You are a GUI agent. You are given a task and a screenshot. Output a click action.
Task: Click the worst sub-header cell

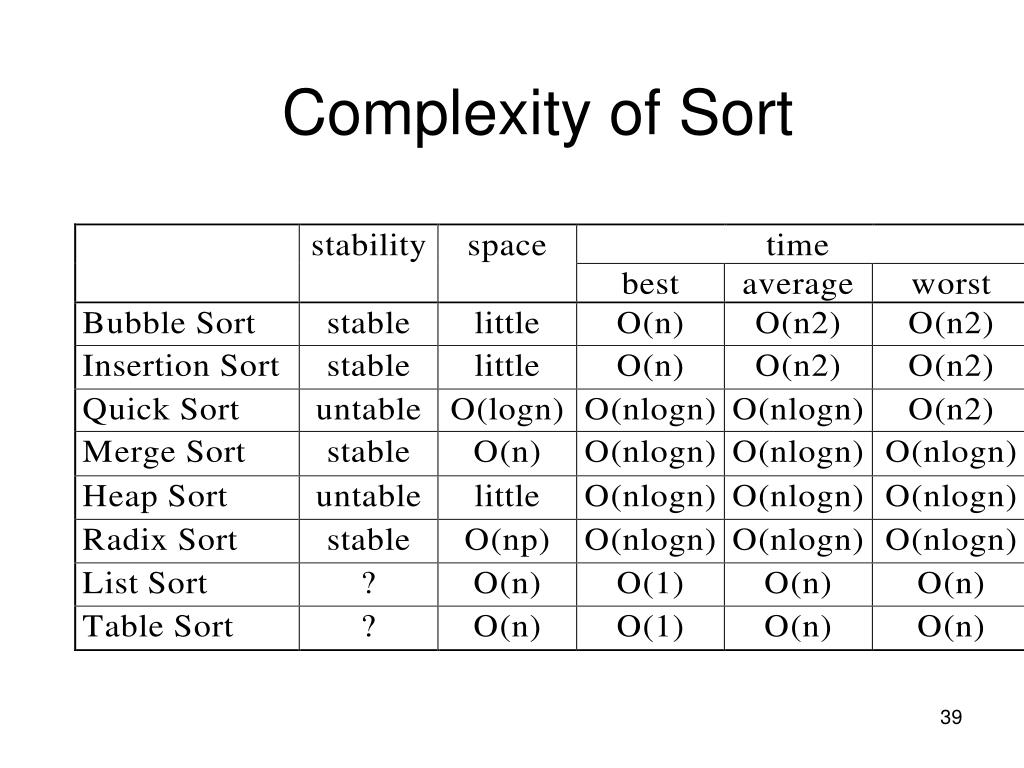pos(951,285)
